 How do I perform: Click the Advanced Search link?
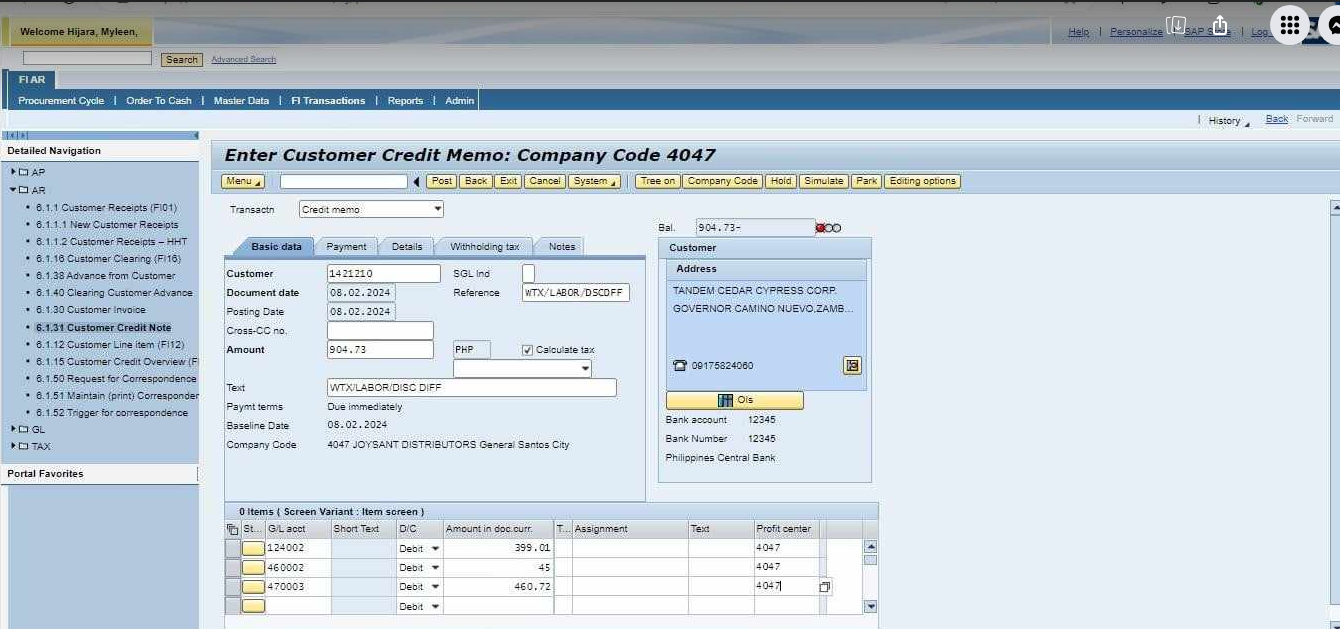point(243,59)
